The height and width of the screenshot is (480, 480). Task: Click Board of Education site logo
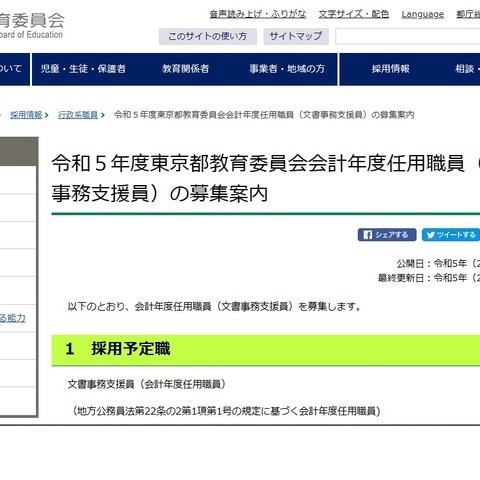[x=31, y=26]
